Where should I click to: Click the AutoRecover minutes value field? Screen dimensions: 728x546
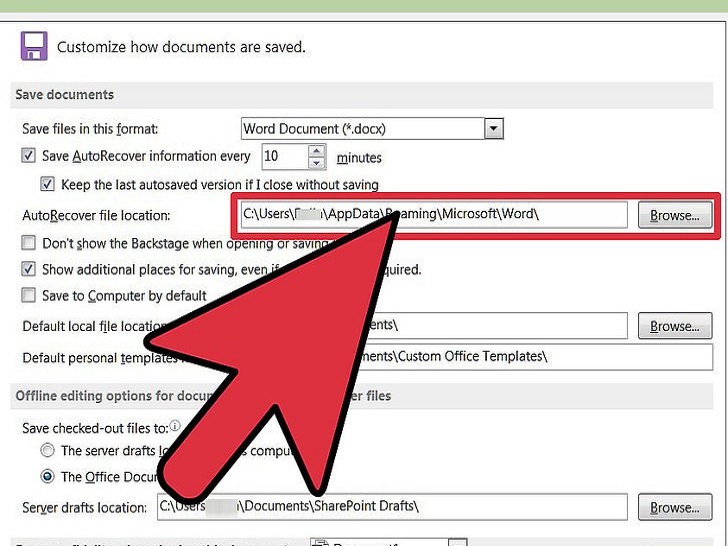coord(285,156)
